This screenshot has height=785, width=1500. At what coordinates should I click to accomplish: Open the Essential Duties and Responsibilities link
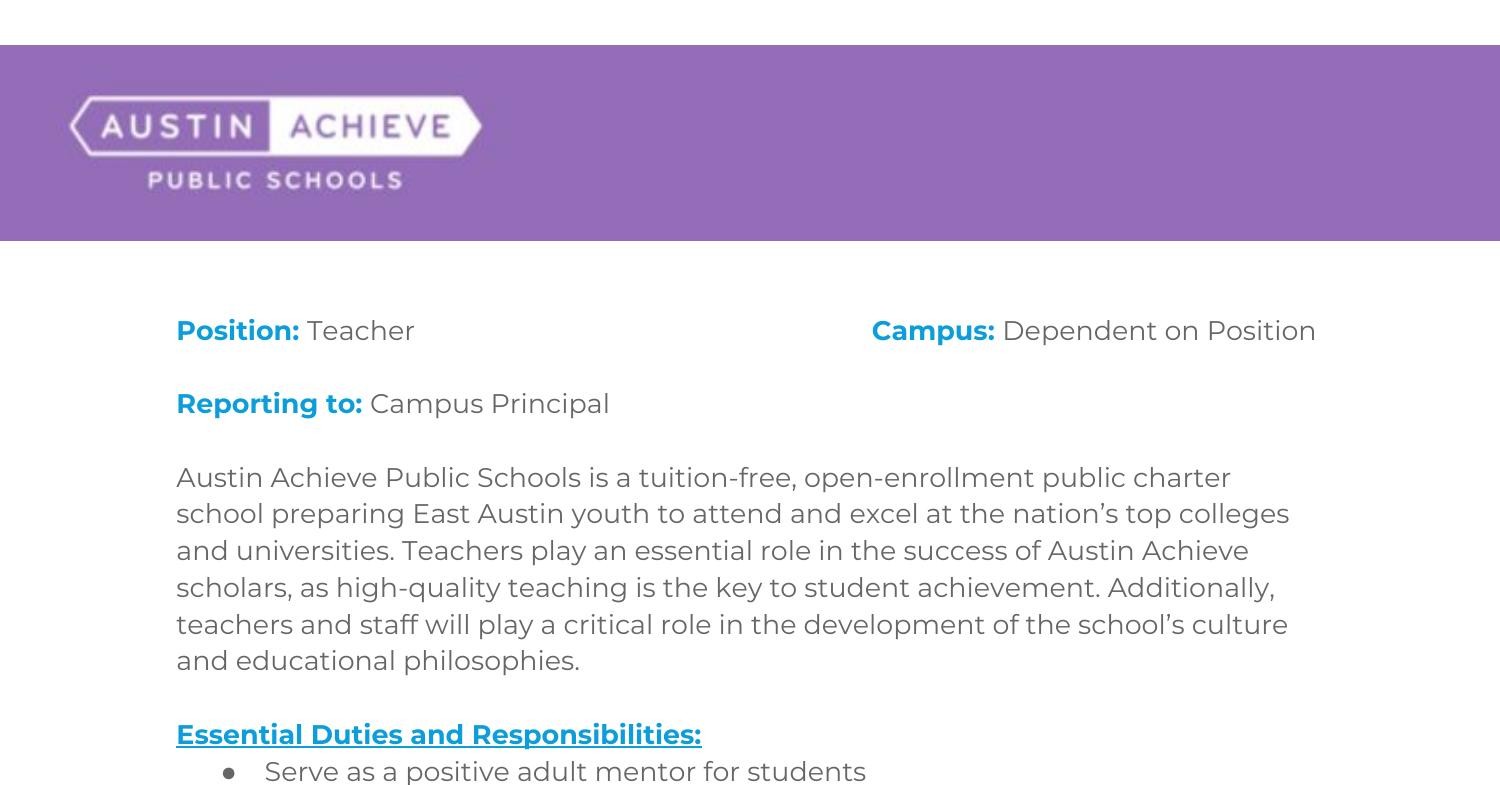coord(438,735)
